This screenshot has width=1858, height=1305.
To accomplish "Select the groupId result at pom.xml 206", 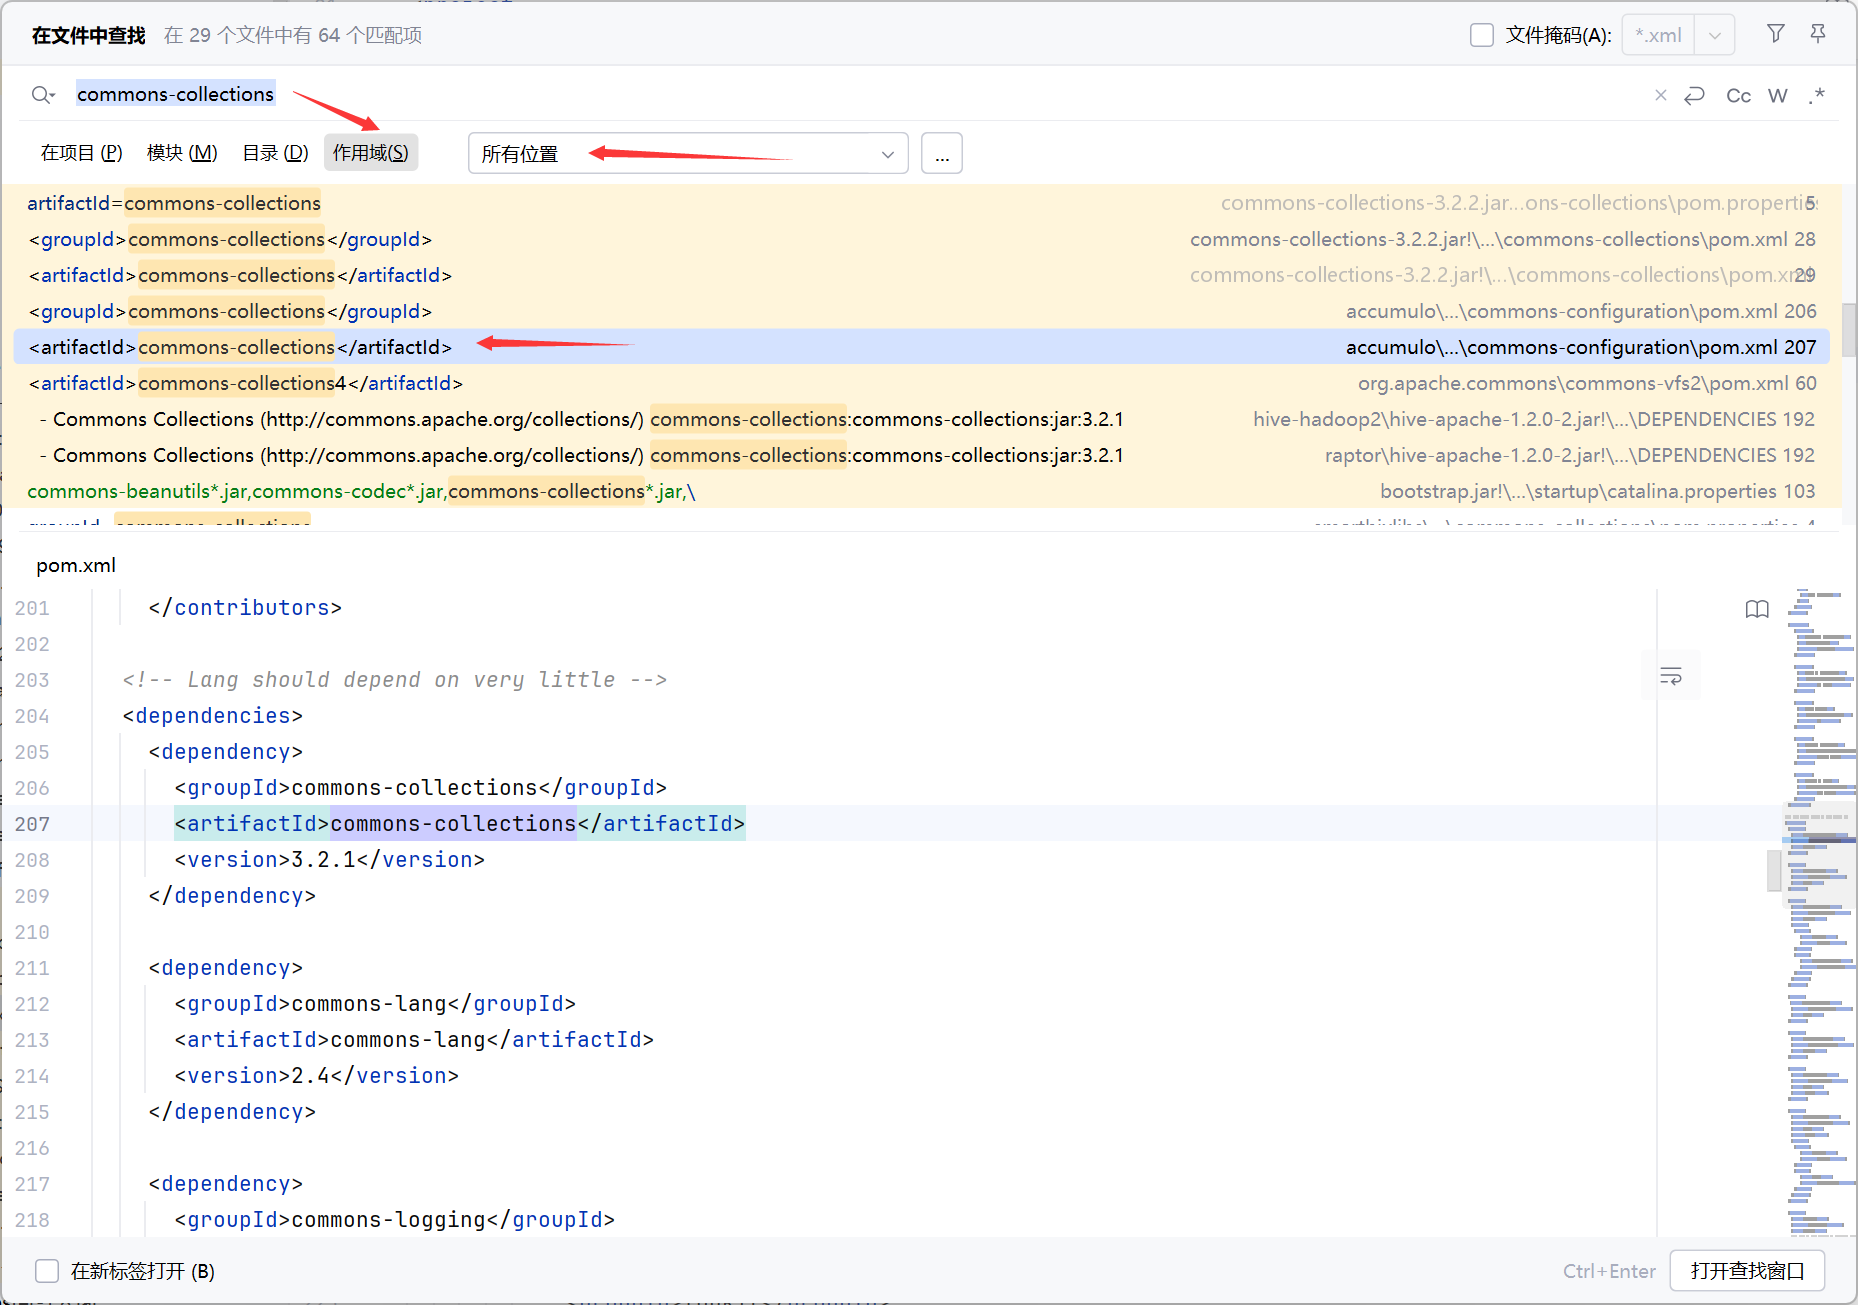I will pos(922,311).
